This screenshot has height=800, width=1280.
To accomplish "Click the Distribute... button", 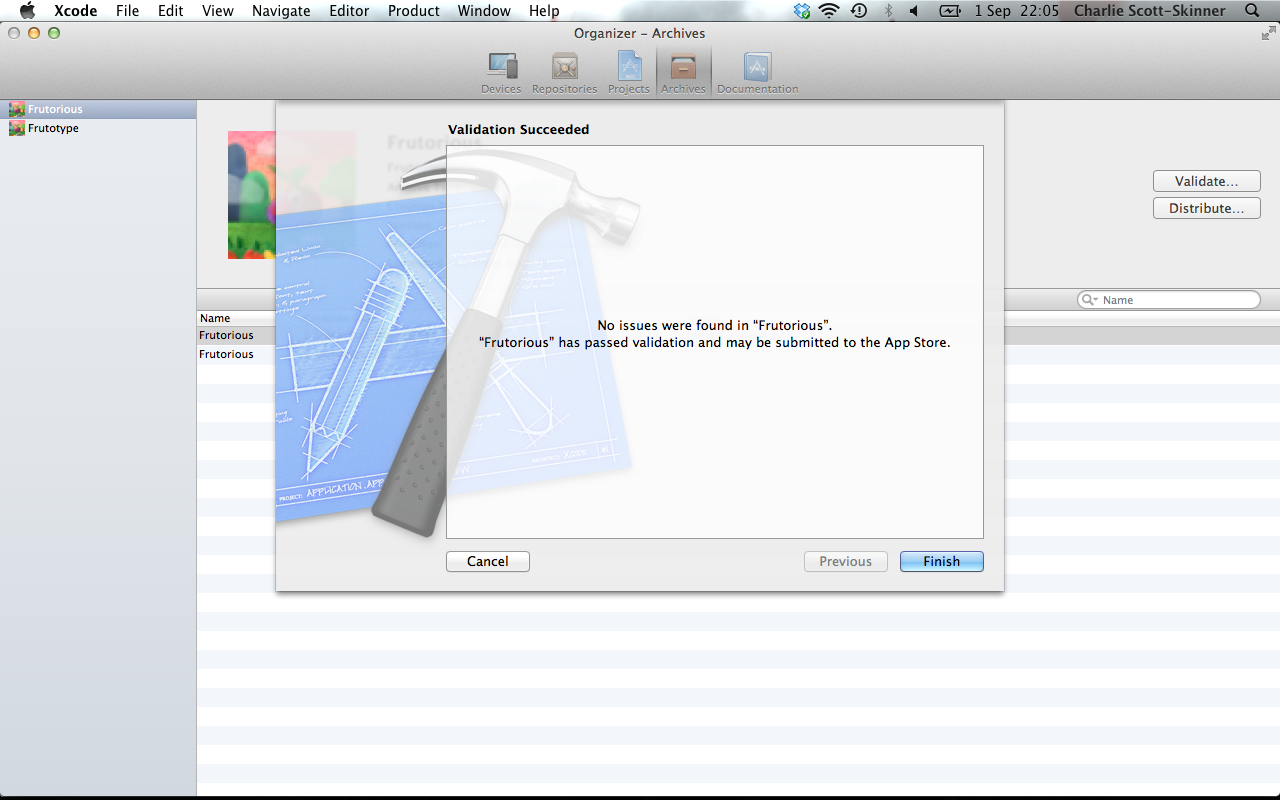I will (x=1206, y=208).
